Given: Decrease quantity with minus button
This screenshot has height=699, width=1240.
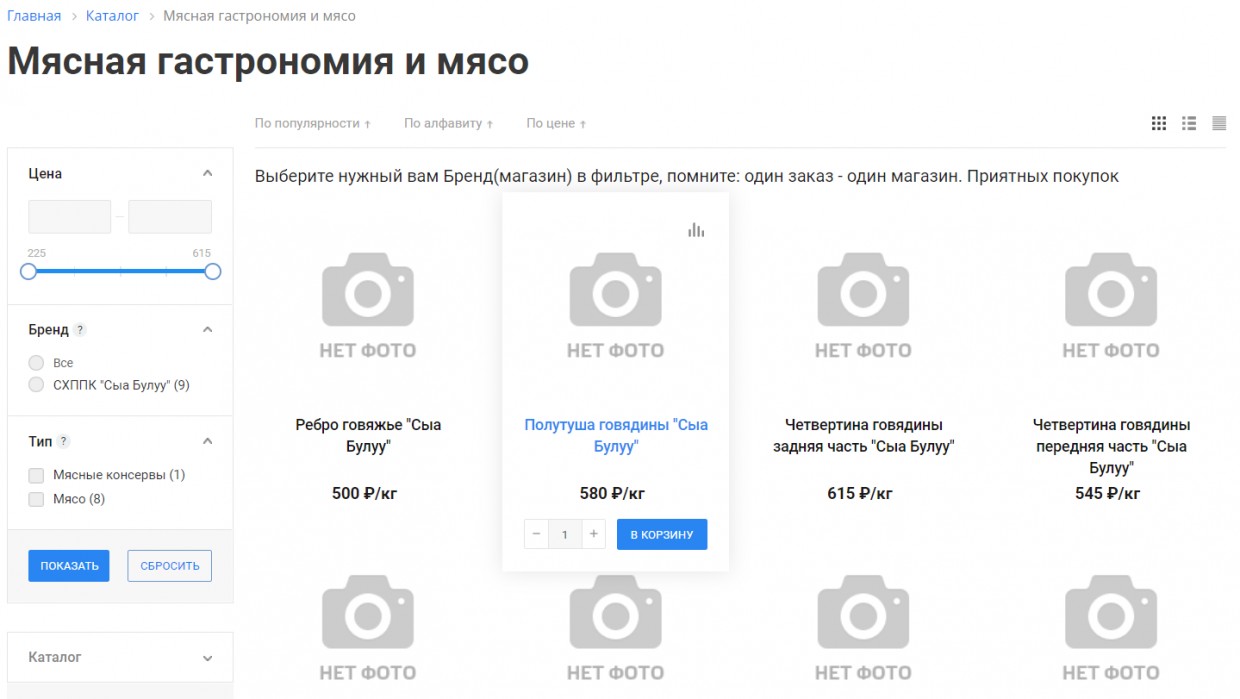Looking at the screenshot, I should [x=537, y=534].
